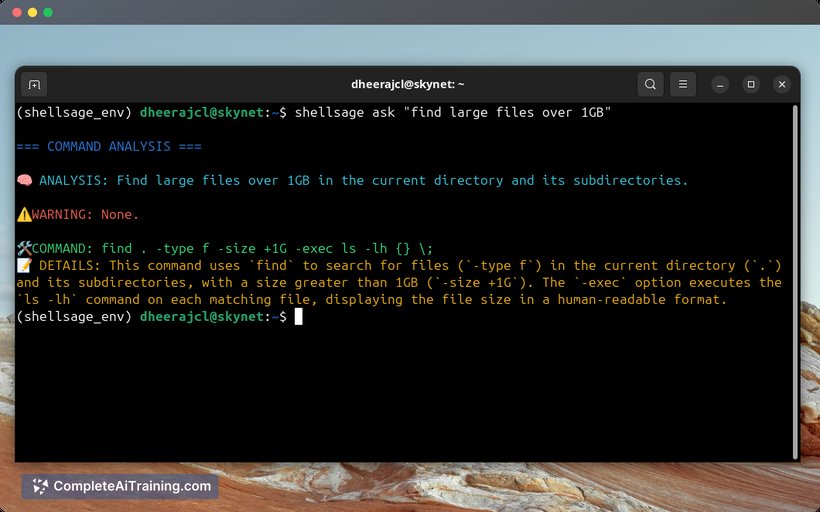Open the terminal hamburger menu
820x512 pixels.
[x=683, y=84]
